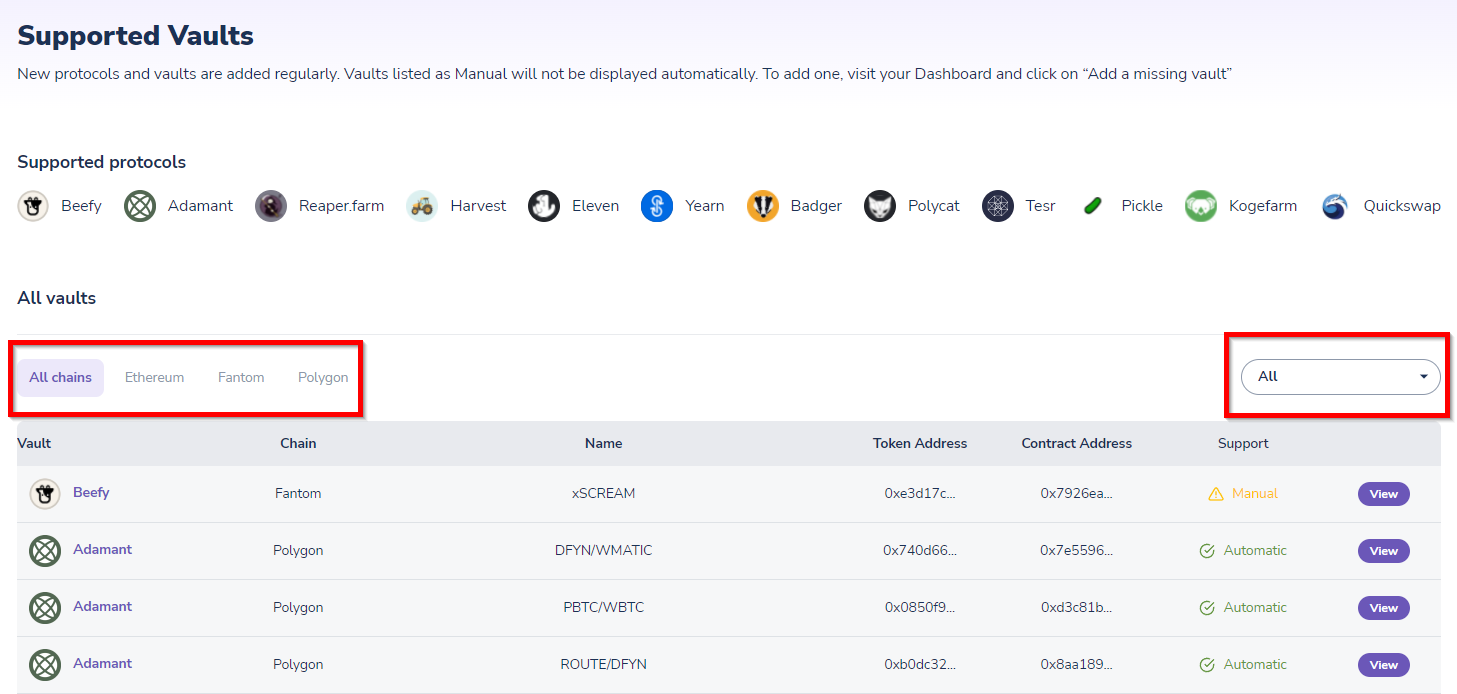Switch to the Fantom chain tab
This screenshot has height=694, width=1457.
point(241,378)
